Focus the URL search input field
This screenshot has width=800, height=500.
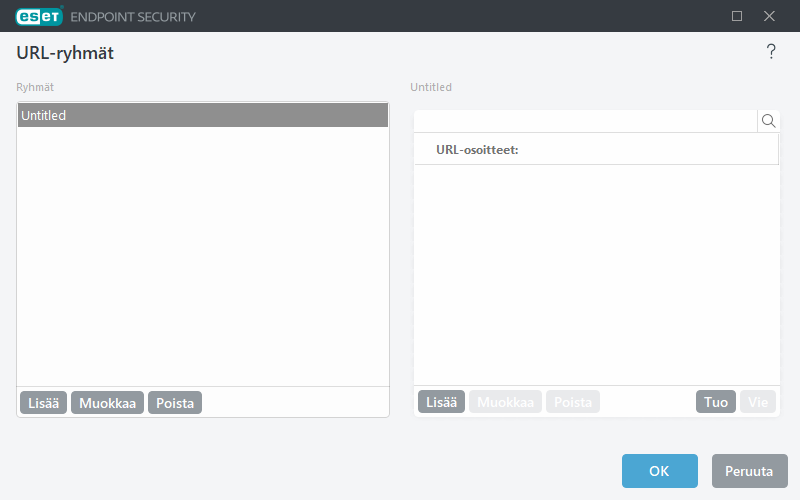(586, 121)
